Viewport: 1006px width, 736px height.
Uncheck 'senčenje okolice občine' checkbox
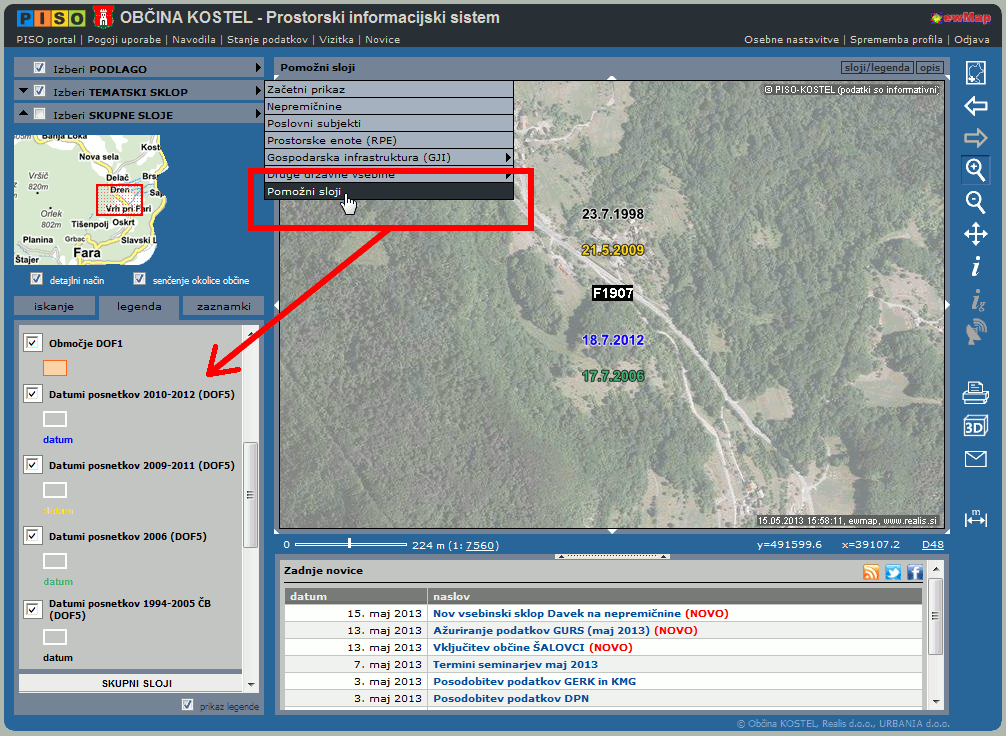[140, 279]
